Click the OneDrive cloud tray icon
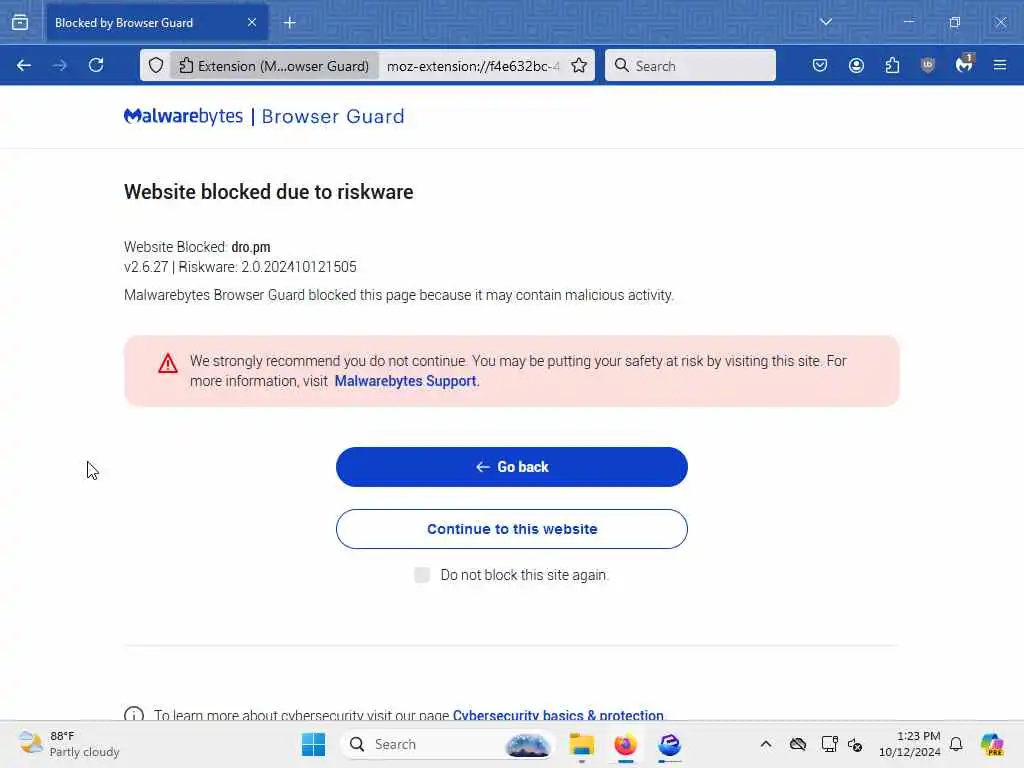The image size is (1024, 768). point(797,744)
